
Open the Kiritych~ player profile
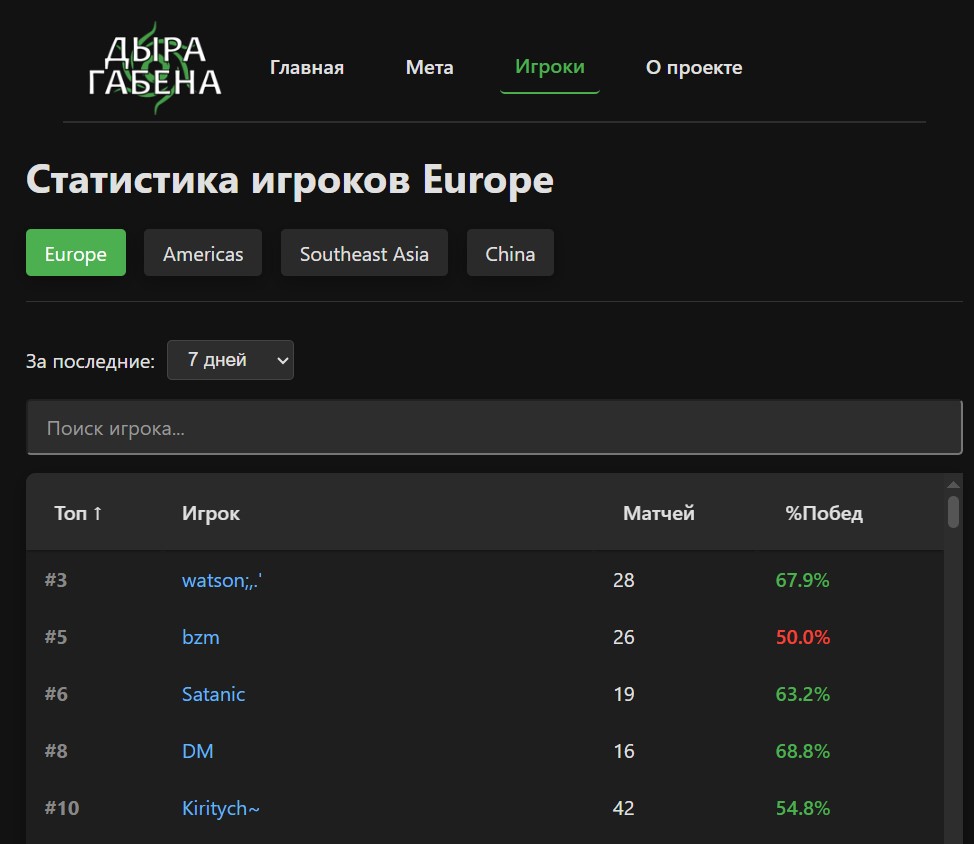pyautogui.click(x=220, y=808)
